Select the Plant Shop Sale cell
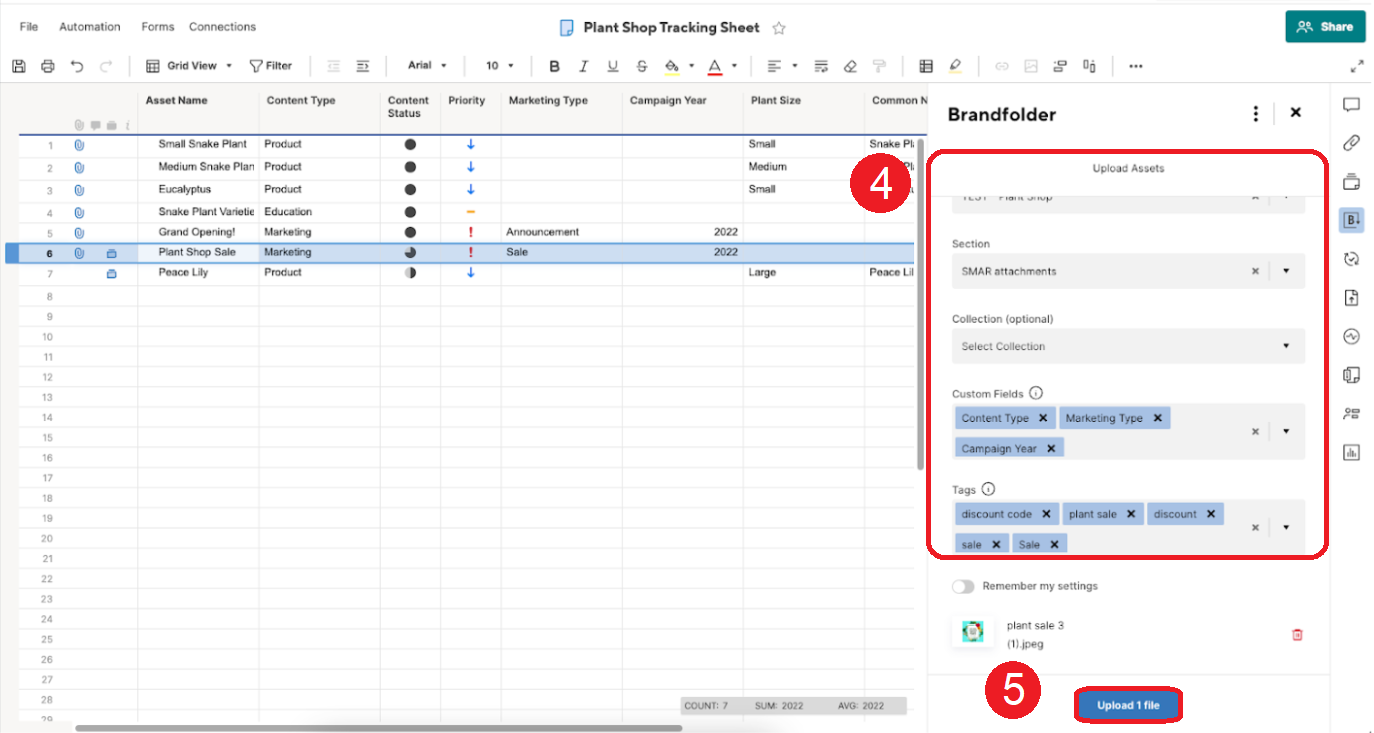This screenshot has width=1374, height=733. click(x=198, y=252)
